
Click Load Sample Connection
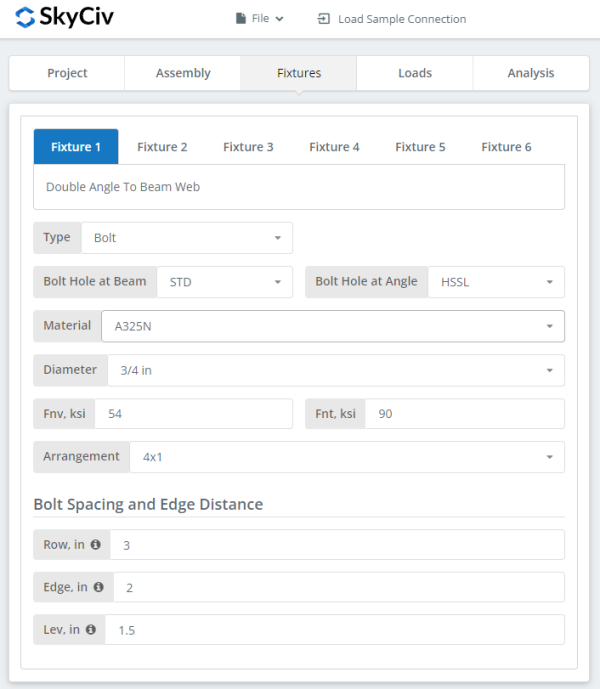[x=392, y=19]
